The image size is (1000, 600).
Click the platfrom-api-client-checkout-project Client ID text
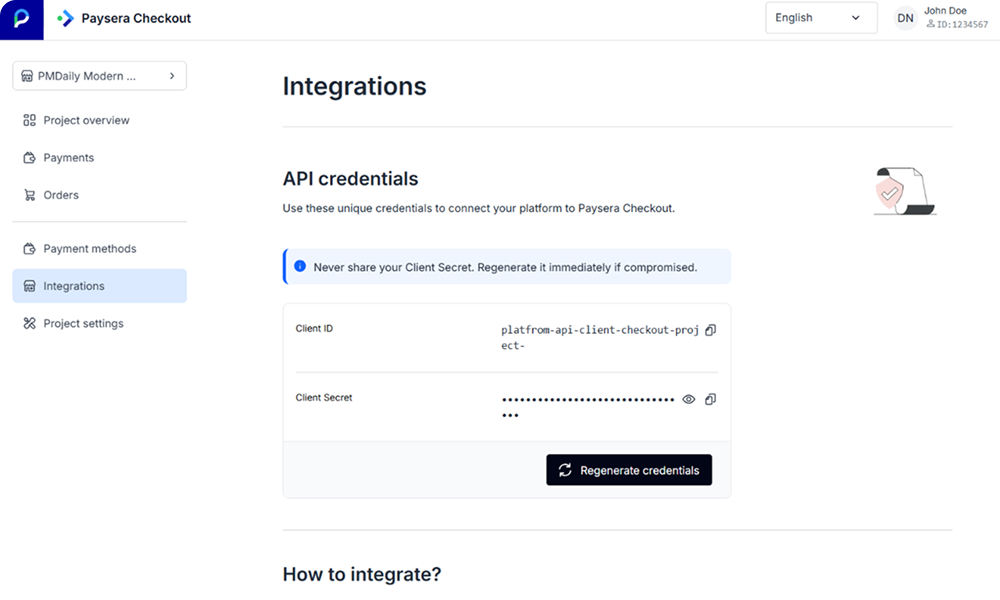pos(599,337)
